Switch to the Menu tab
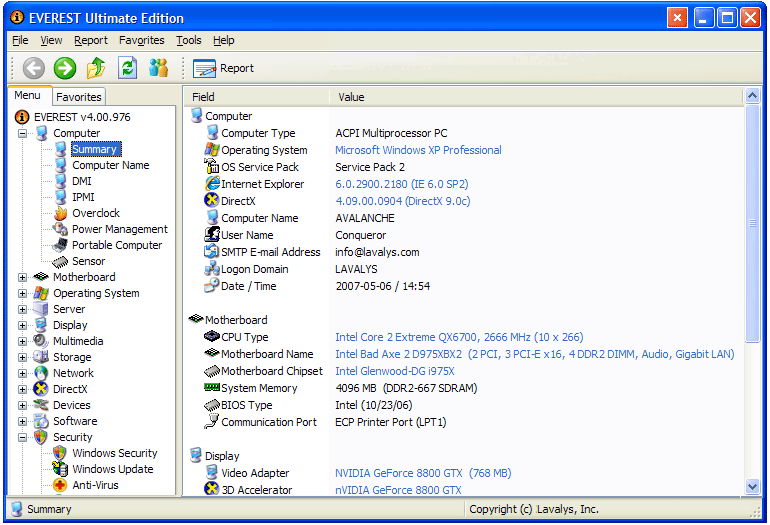Viewport: 770px width, 525px height. 28,95
